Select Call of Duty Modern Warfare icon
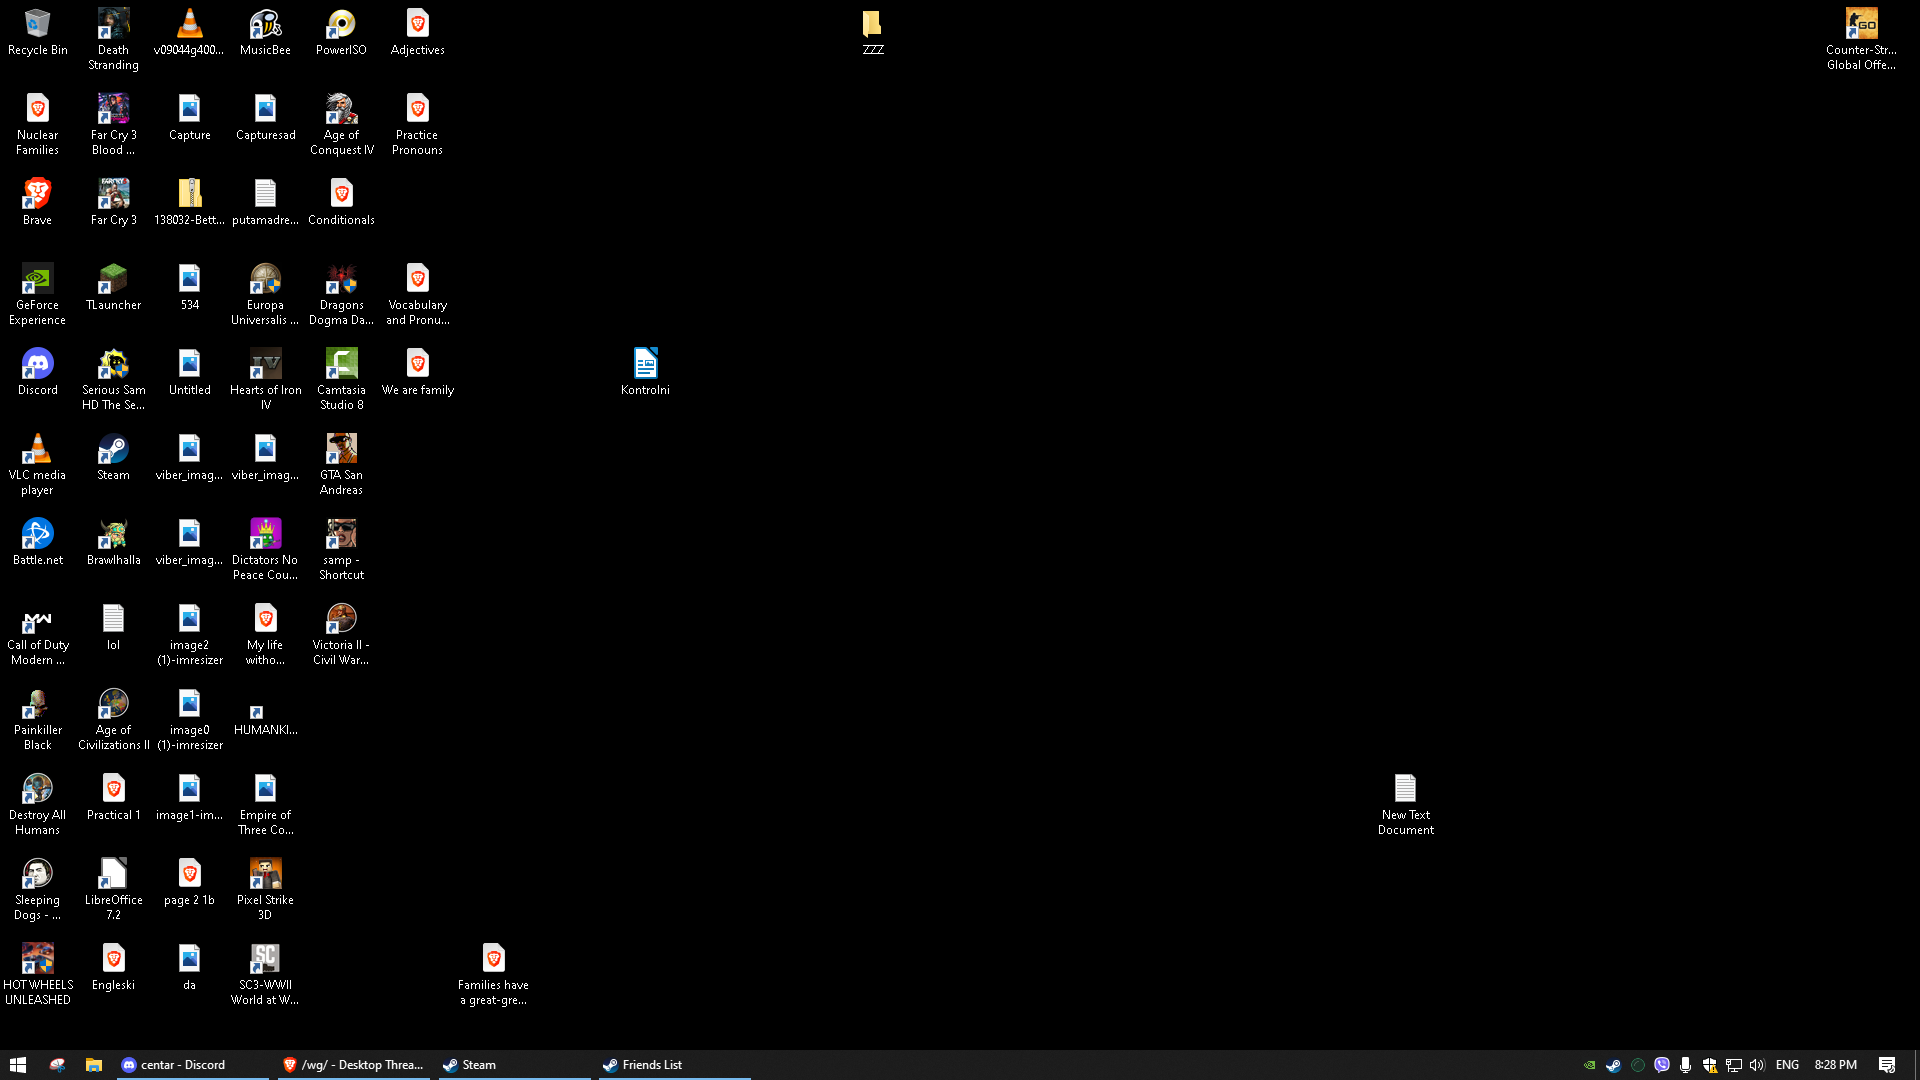 [x=37, y=634]
